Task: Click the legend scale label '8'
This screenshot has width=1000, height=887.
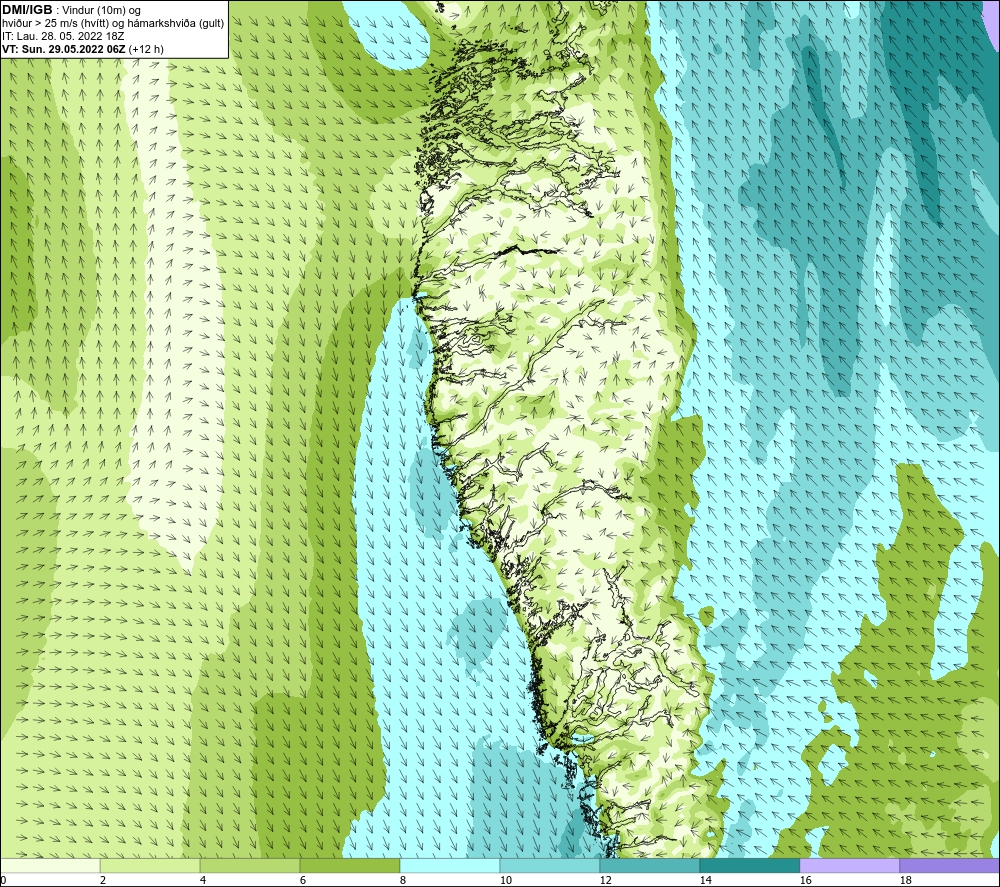Action: (x=402, y=881)
